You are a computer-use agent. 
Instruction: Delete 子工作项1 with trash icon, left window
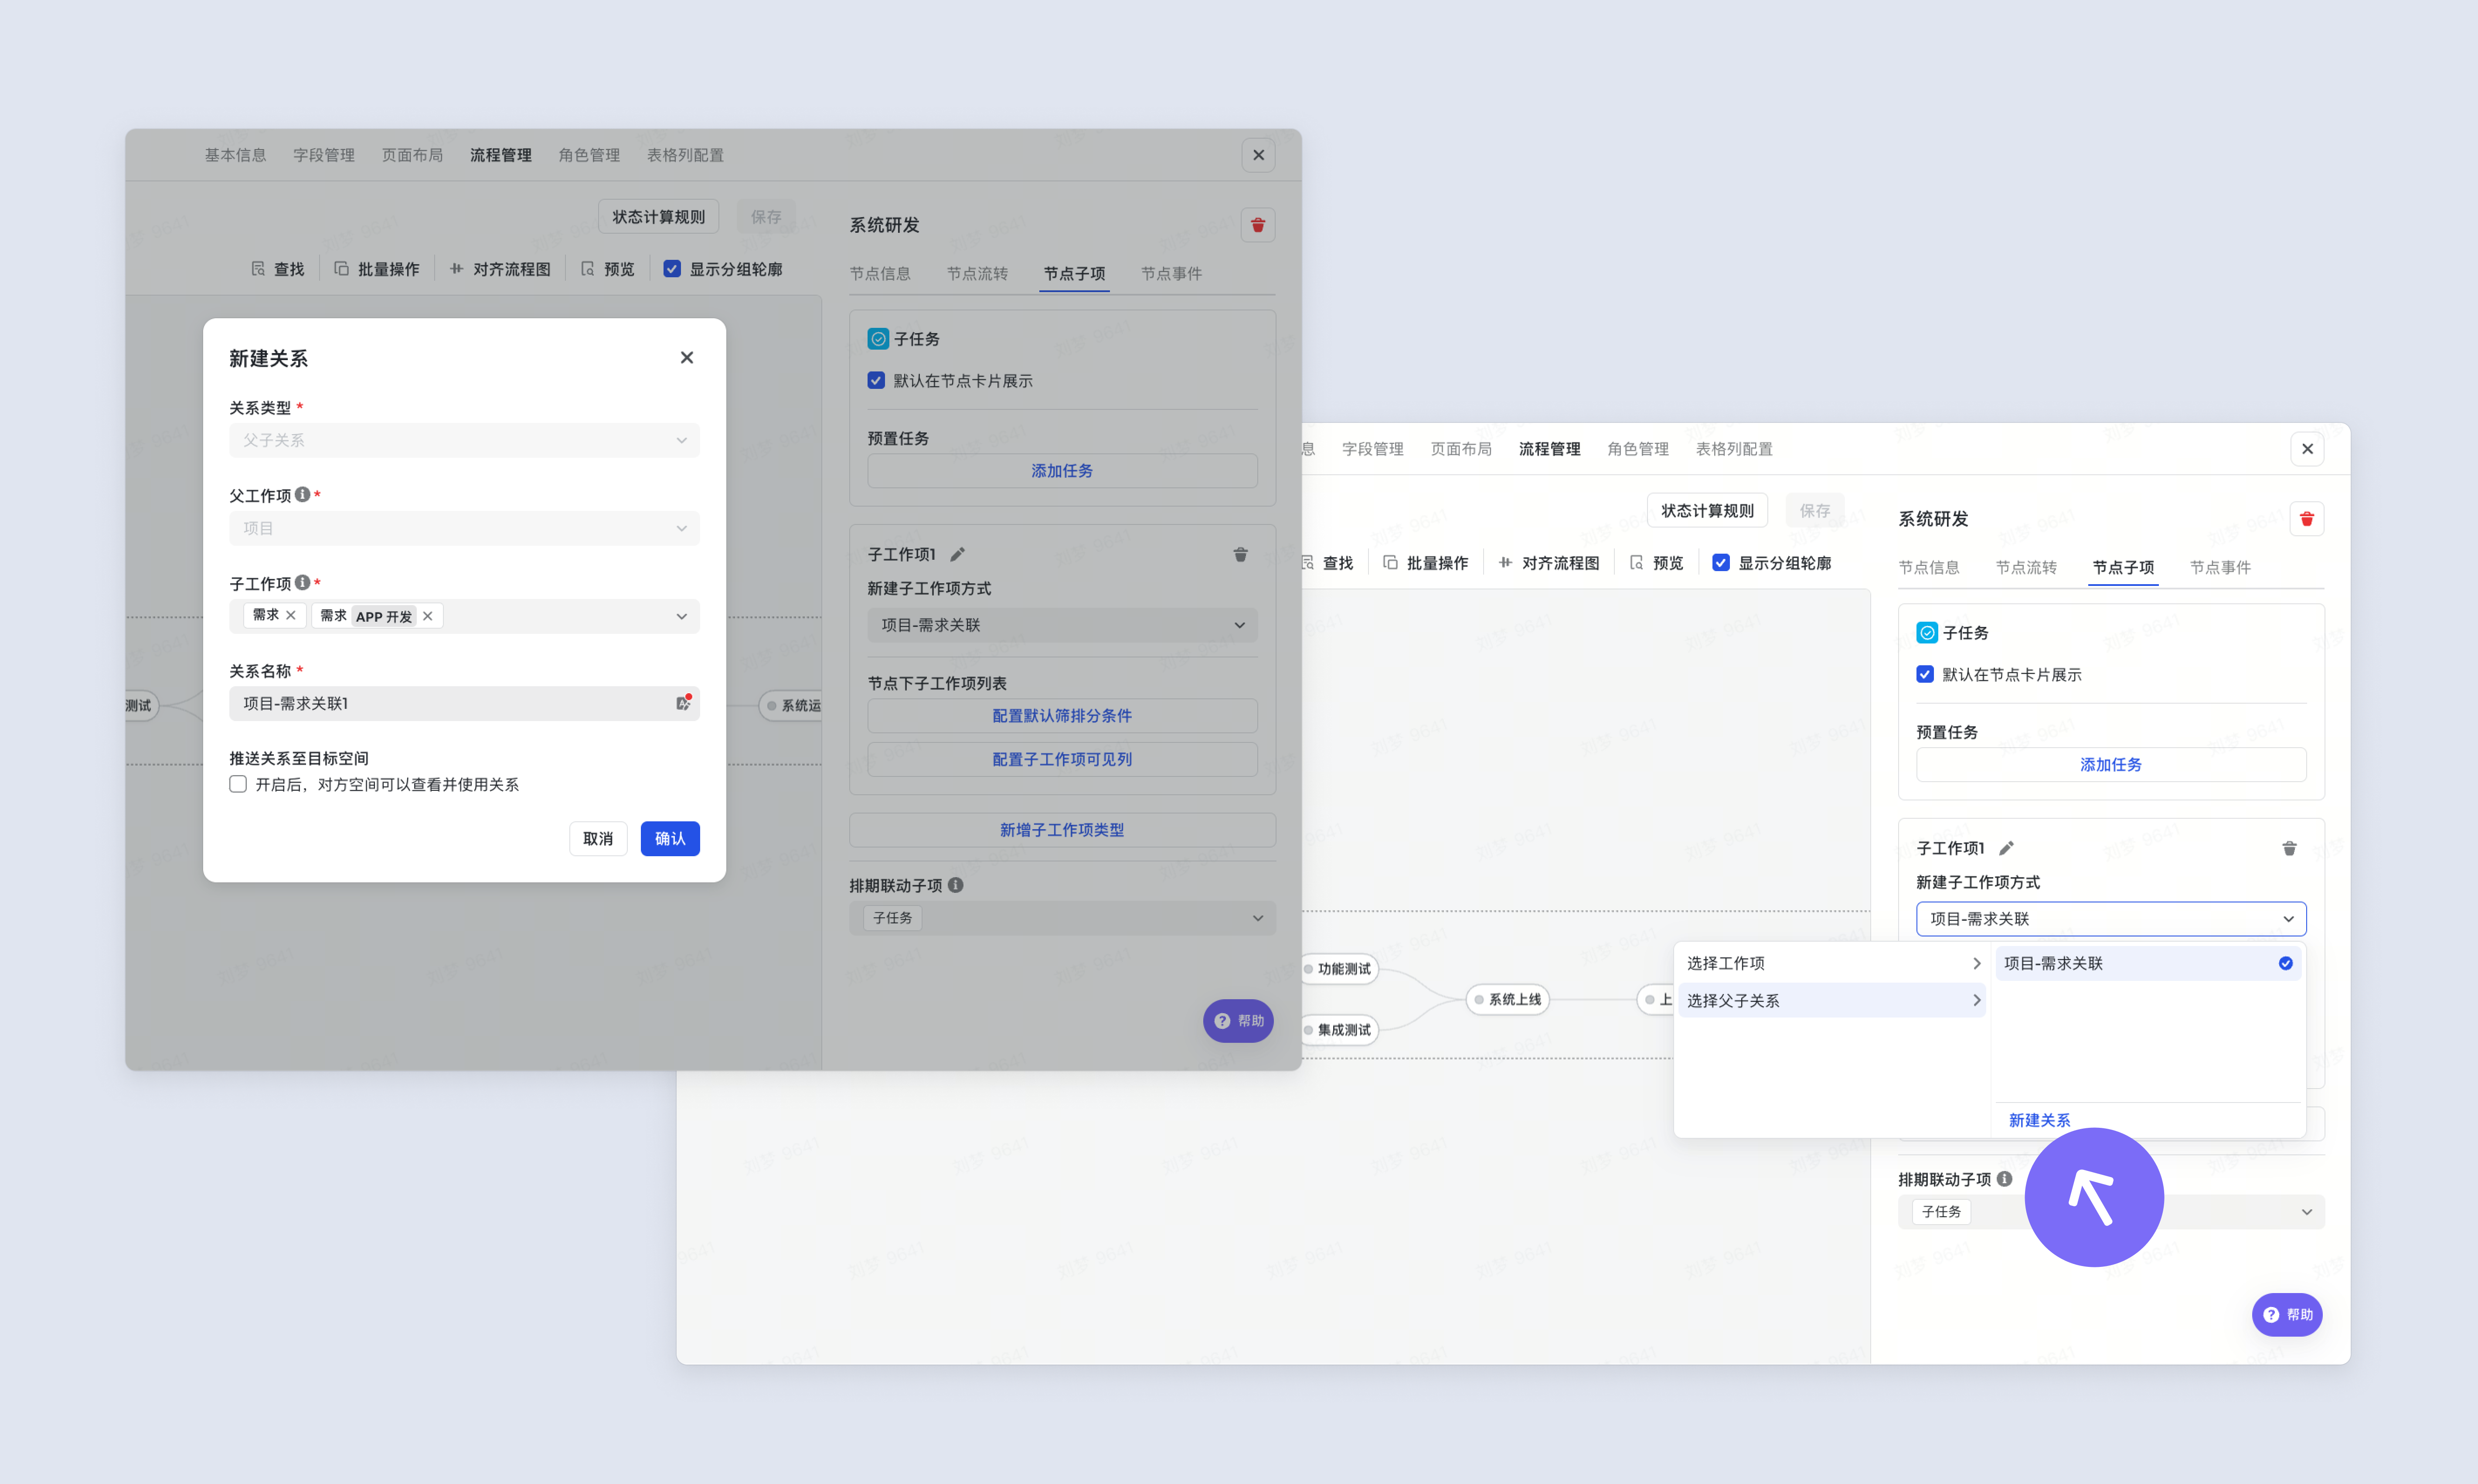(1240, 554)
